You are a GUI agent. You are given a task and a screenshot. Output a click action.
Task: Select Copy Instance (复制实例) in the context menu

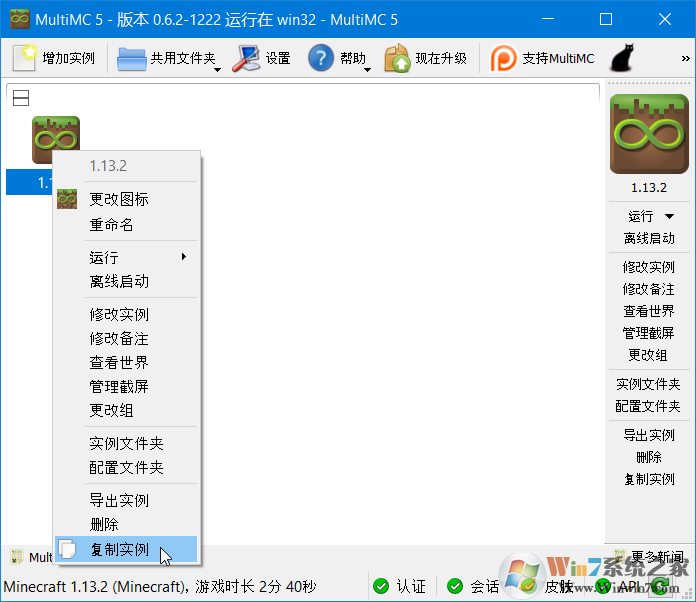coord(119,549)
